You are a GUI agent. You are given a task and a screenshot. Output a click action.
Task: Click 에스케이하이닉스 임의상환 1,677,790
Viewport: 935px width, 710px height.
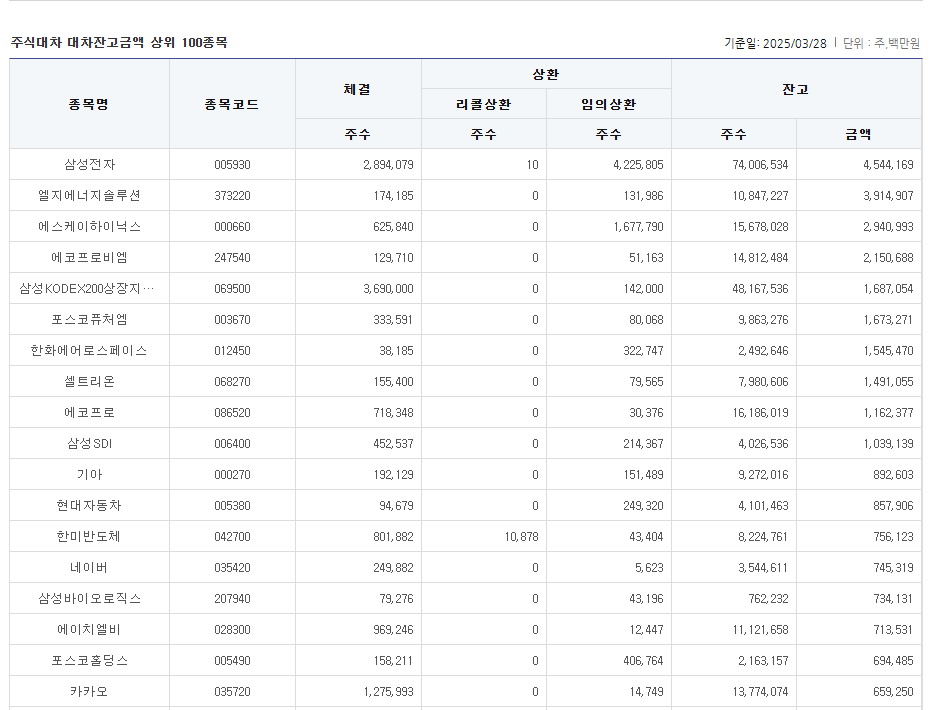pos(638,227)
